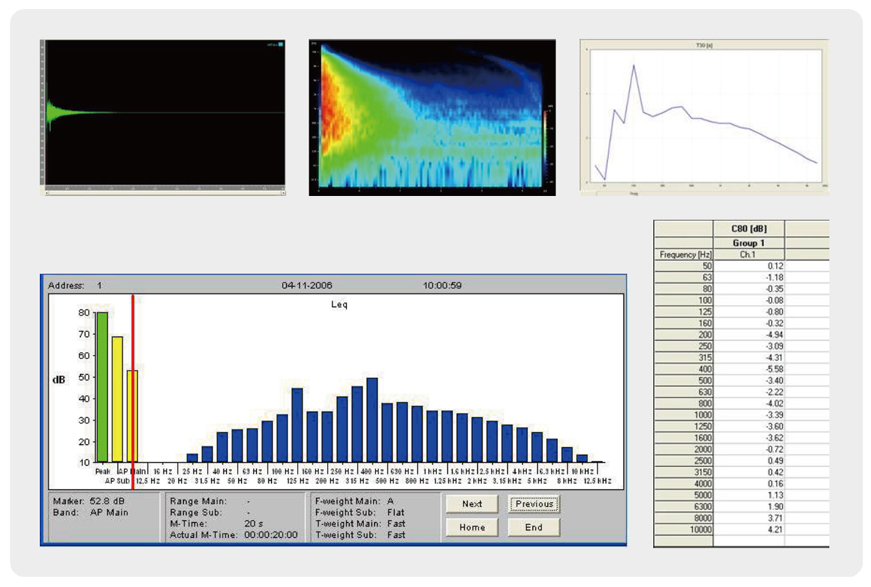Screen dimensions: 871x587
Task: Select the C80 [dB] column header
Action: 749,228
